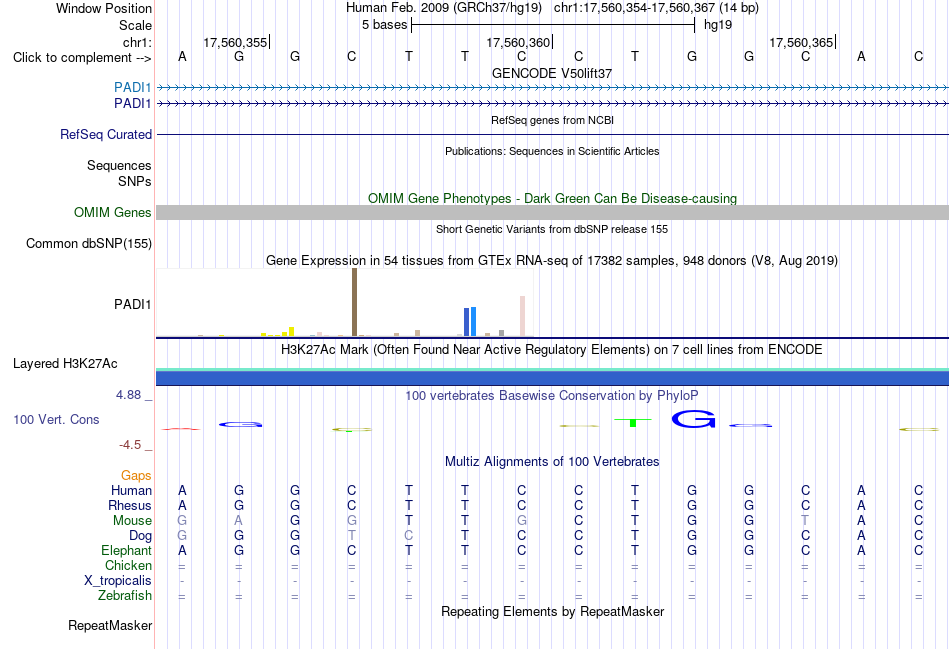The image size is (950, 649).
Task: Select the Human alignment row label
Action: point(131,490)
